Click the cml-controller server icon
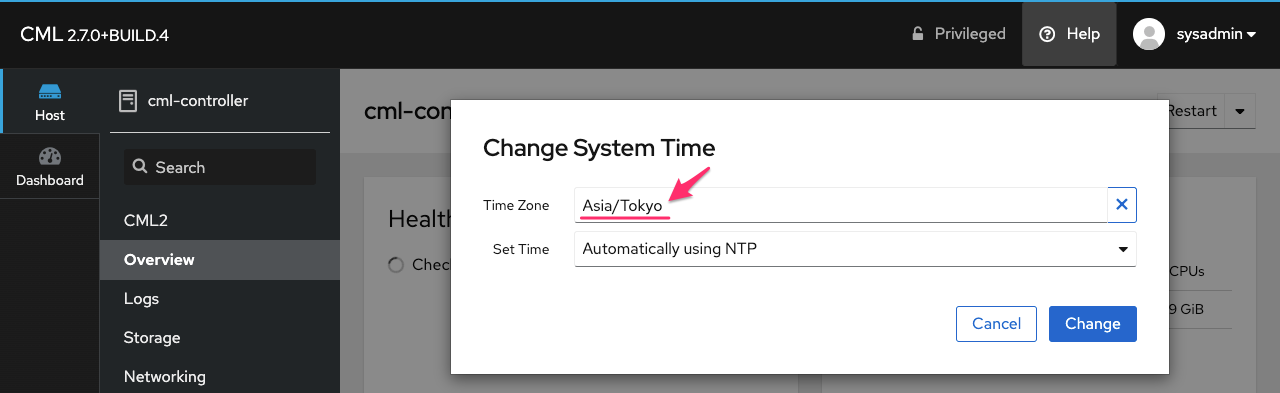 pos(128,100)
